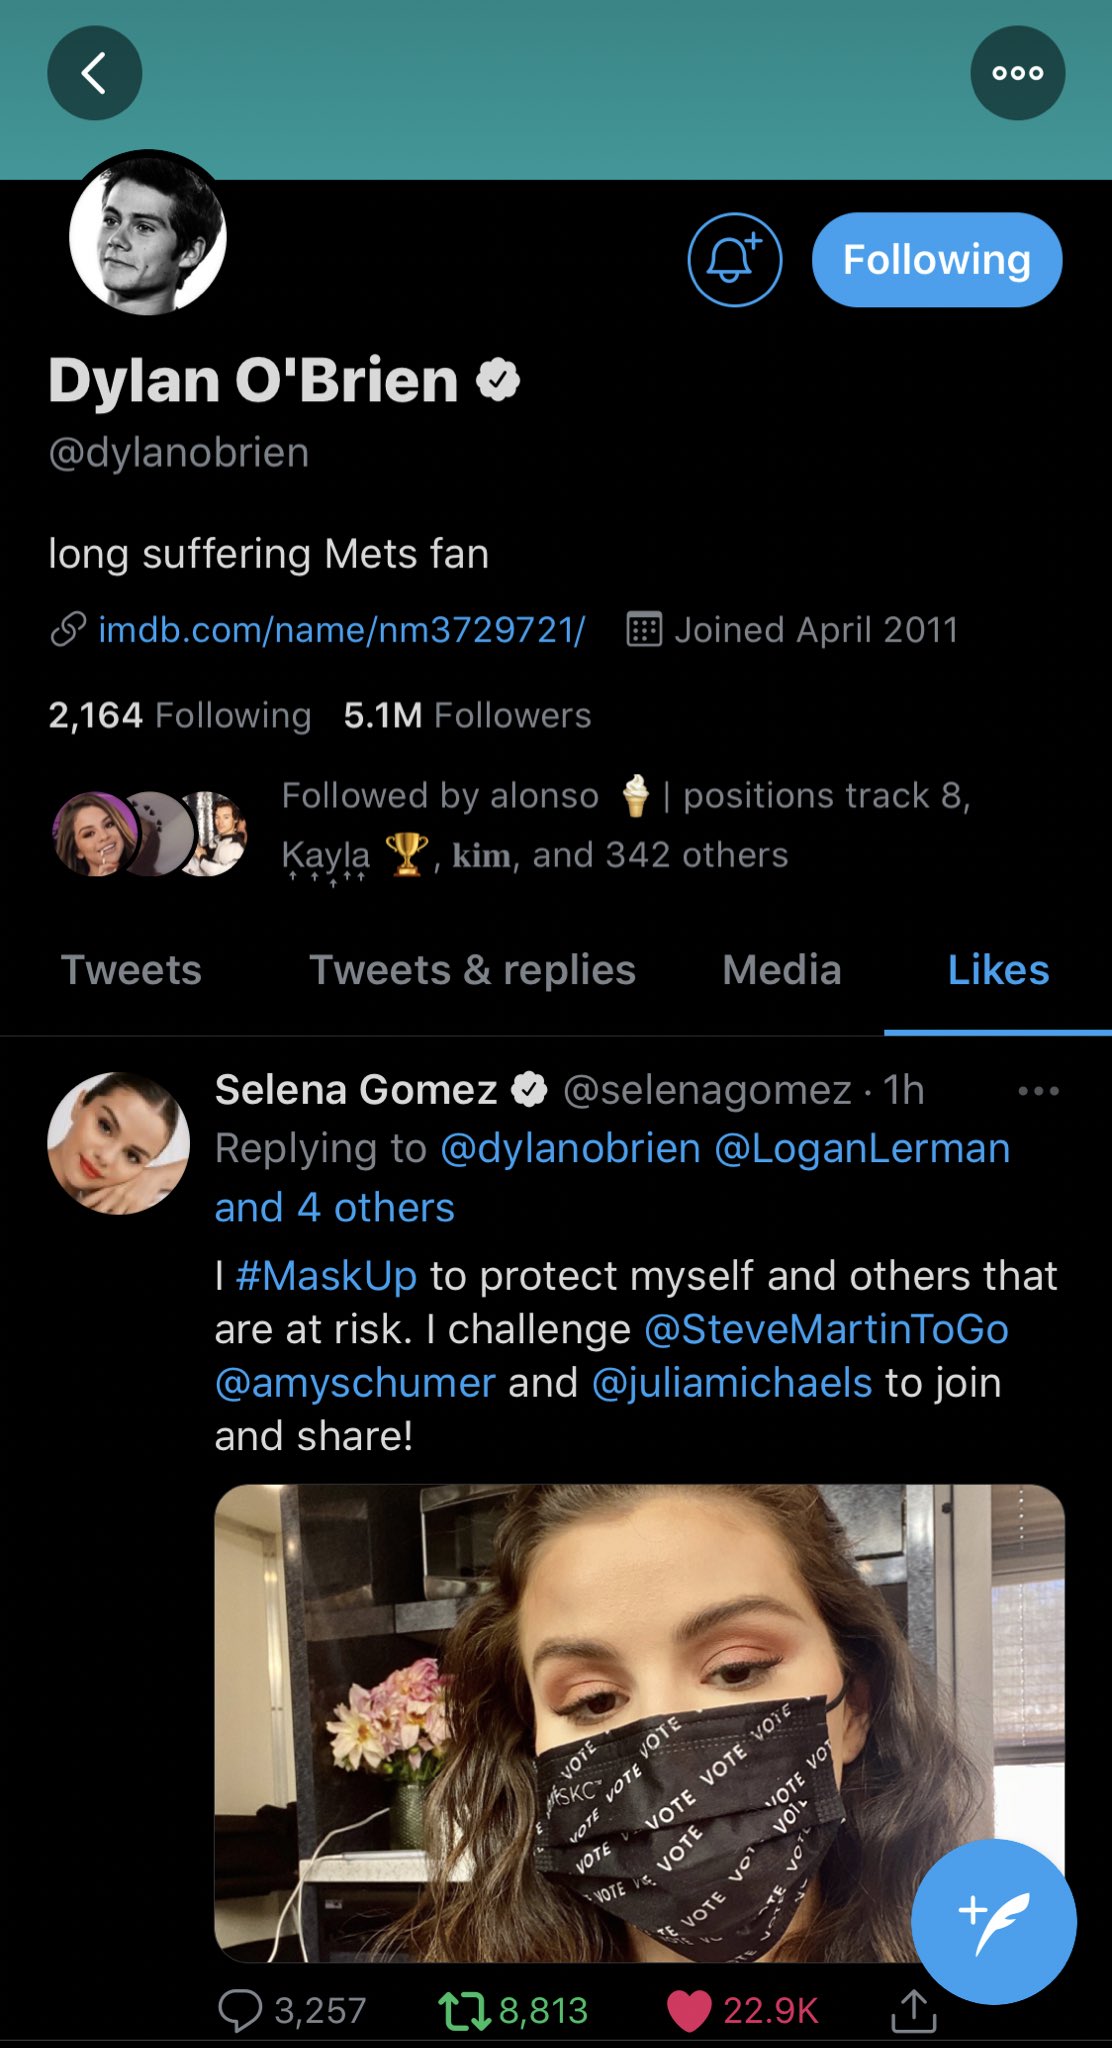Toggle the Following button
The width and height of the screenshot is (1112, 2048).
pos(936,260)
